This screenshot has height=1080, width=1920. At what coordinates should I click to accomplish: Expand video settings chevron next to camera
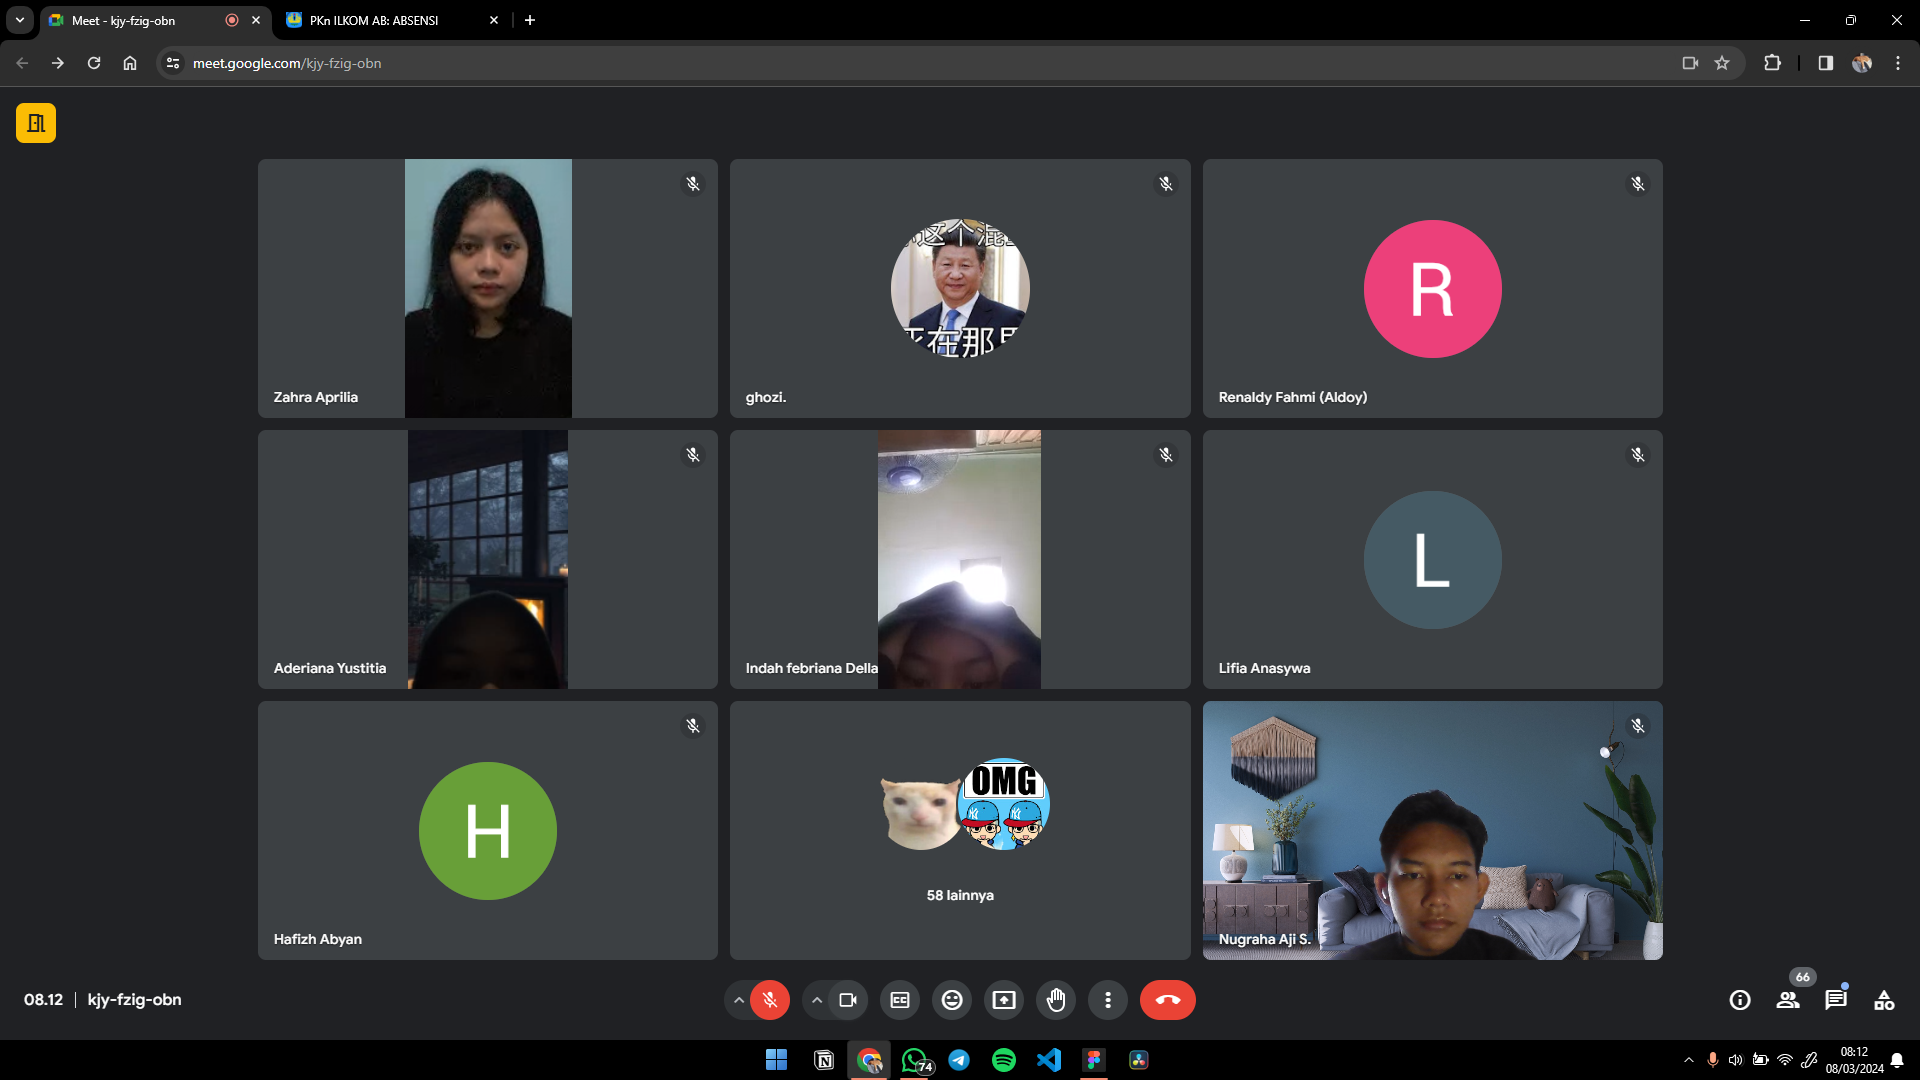pyautogui.click(x=817, y=1000)
